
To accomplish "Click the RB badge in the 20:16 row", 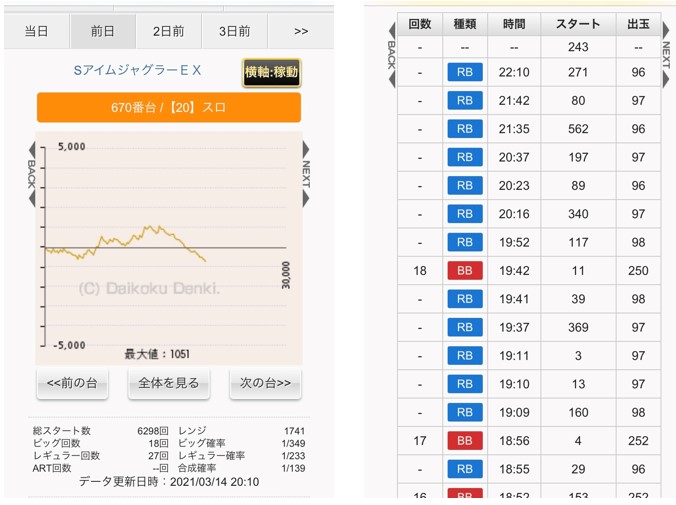I will (x=465, y=214).
